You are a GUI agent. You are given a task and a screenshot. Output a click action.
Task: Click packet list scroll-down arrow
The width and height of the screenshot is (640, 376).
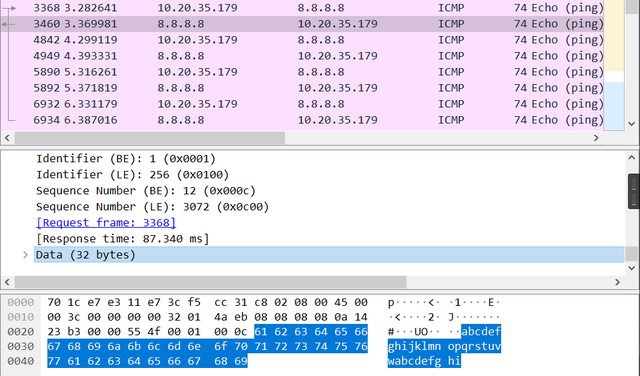point(632,123)
